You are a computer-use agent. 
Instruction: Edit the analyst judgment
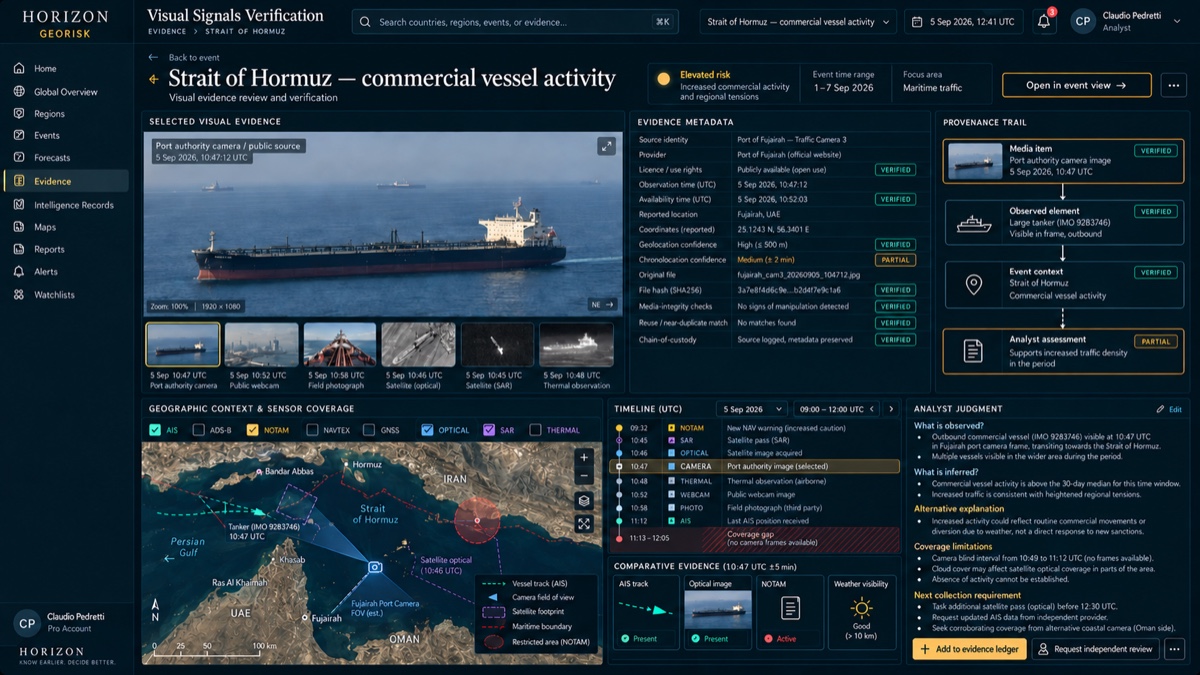1169,409
